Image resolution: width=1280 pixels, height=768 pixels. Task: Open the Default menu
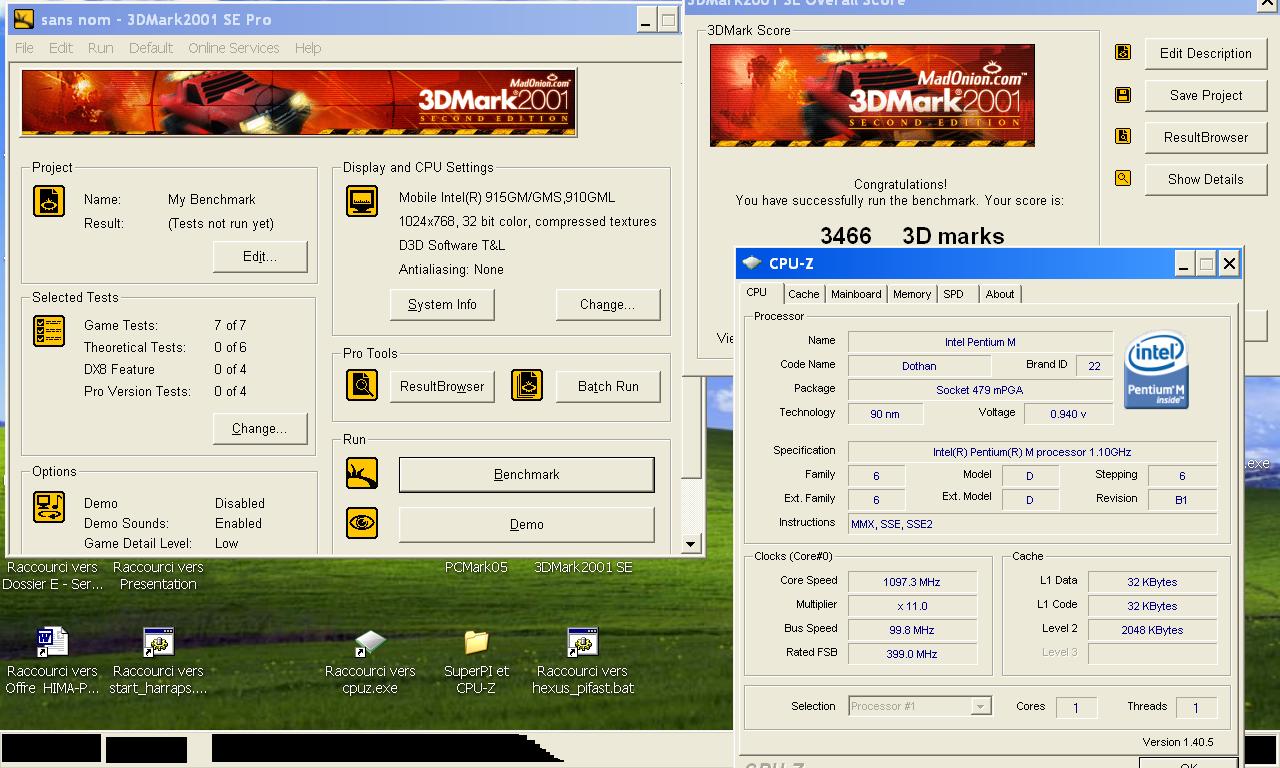pos(151,48)
